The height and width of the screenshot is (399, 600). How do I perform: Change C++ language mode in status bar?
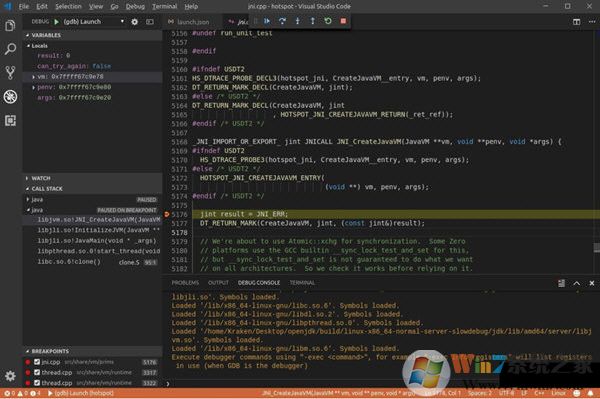tap(539, 393)
